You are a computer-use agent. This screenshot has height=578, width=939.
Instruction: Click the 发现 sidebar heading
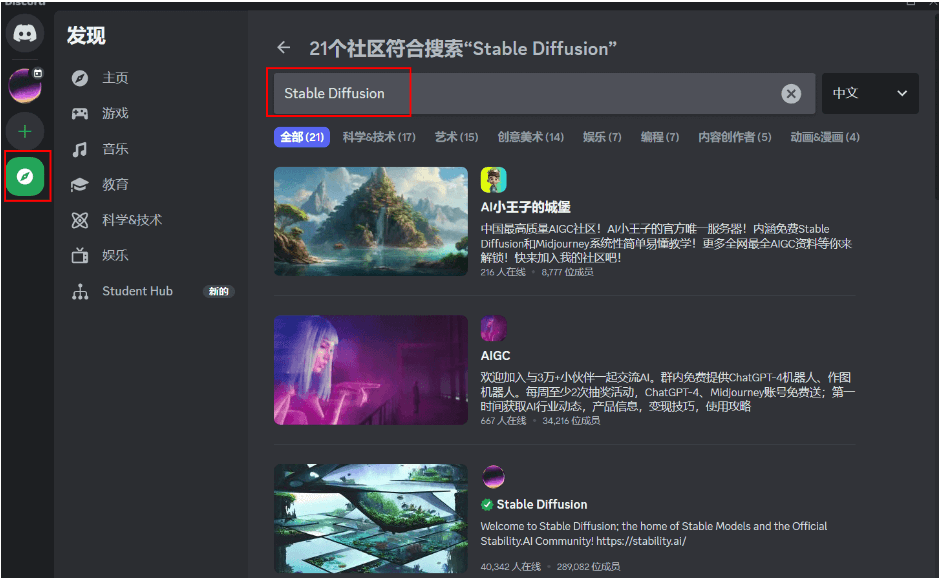[x=86, y=35]
